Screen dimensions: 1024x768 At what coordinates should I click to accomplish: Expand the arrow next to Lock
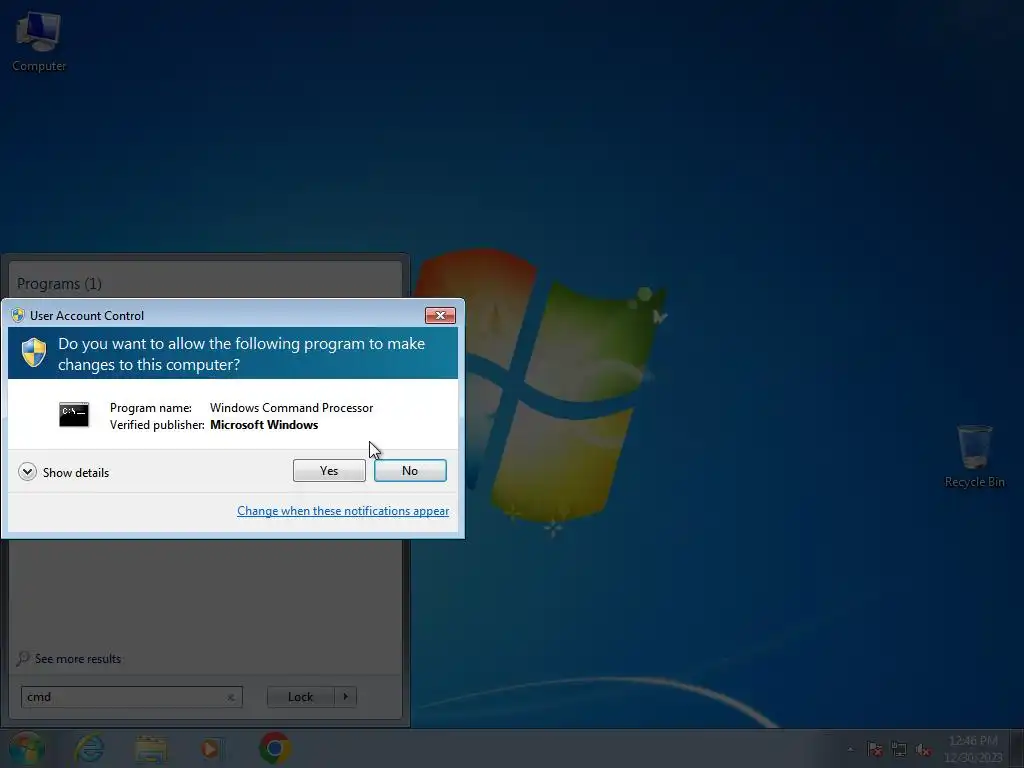(x=345, y=697)
